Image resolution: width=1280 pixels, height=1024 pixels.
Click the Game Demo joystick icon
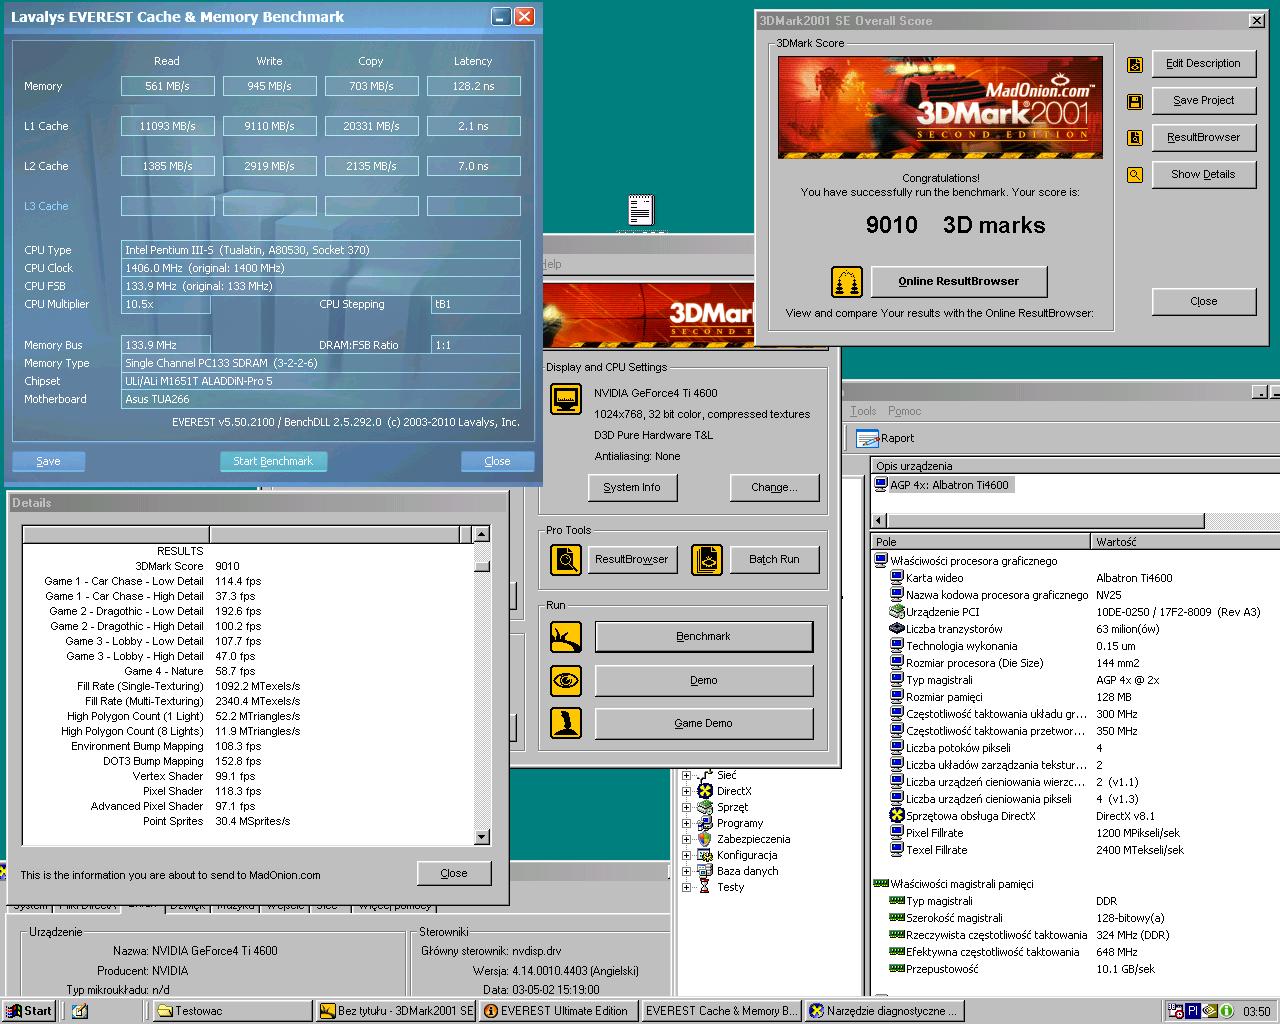(x=566, y=723)
